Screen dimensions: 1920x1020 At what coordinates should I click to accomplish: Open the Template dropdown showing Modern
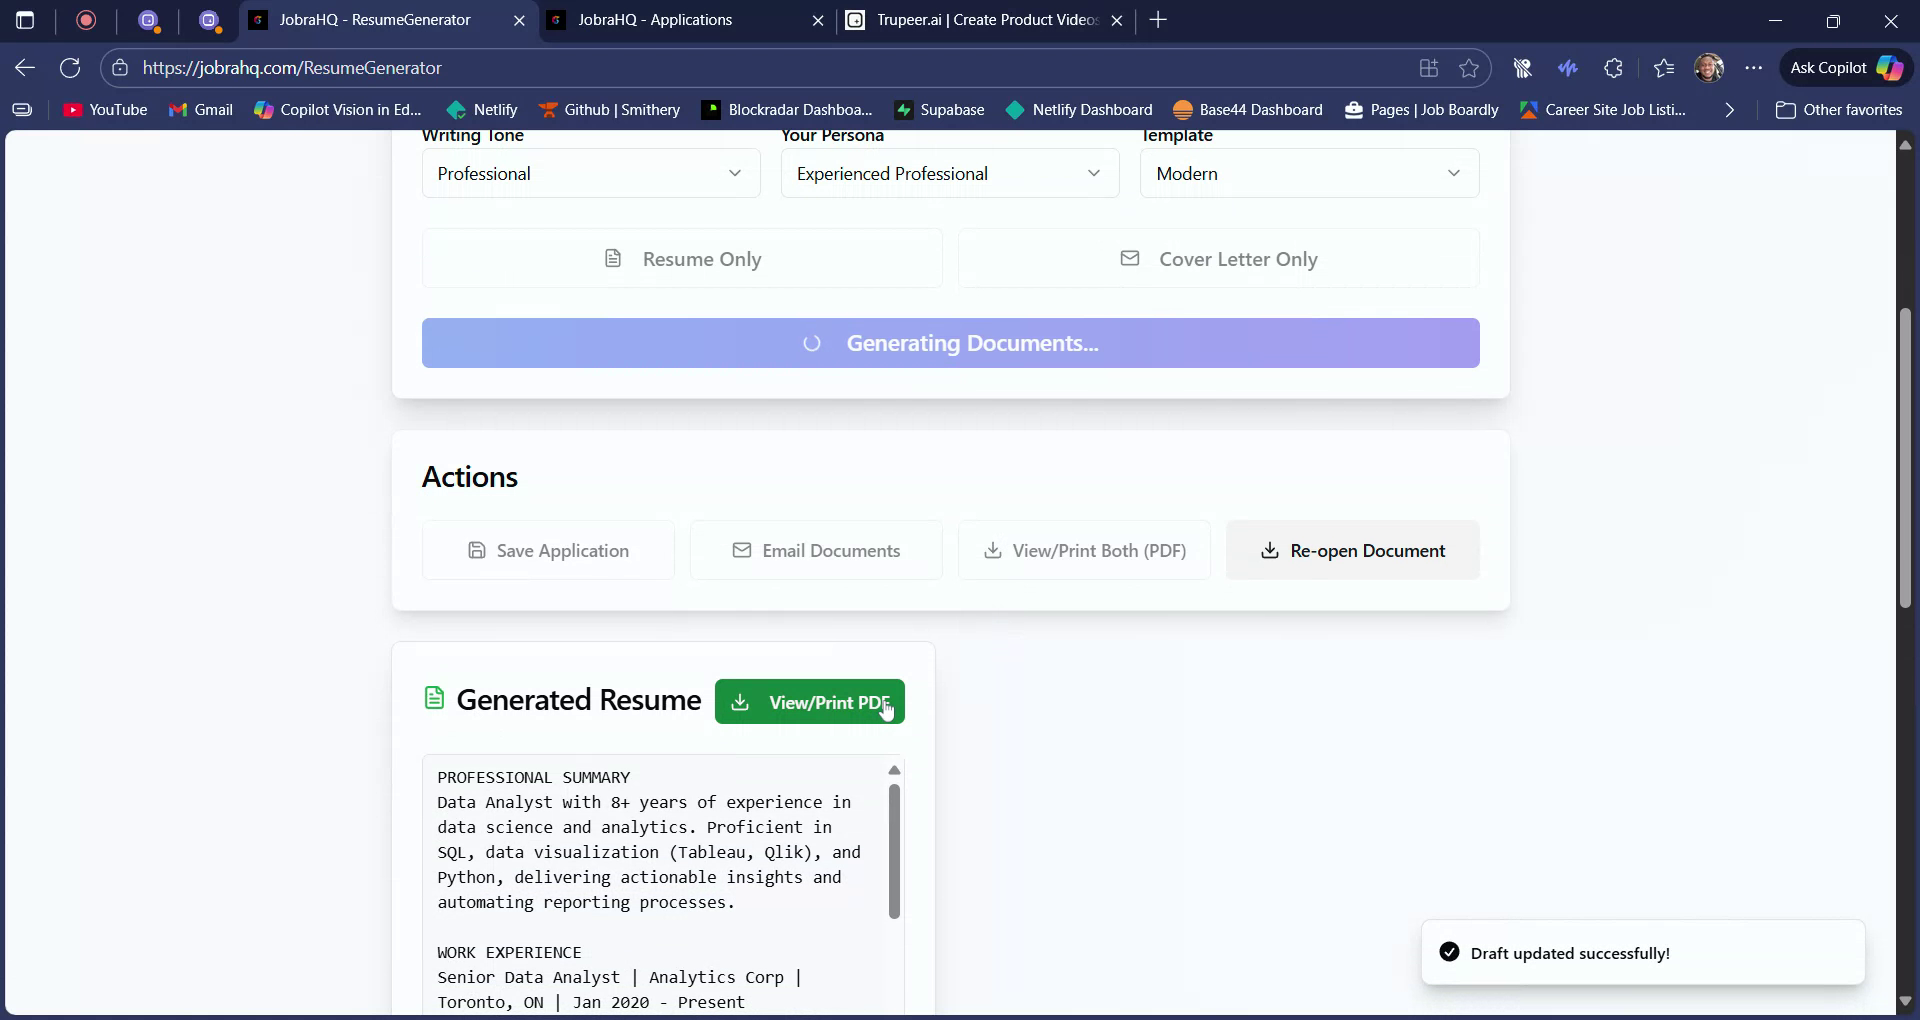[x=1308, y=173]
